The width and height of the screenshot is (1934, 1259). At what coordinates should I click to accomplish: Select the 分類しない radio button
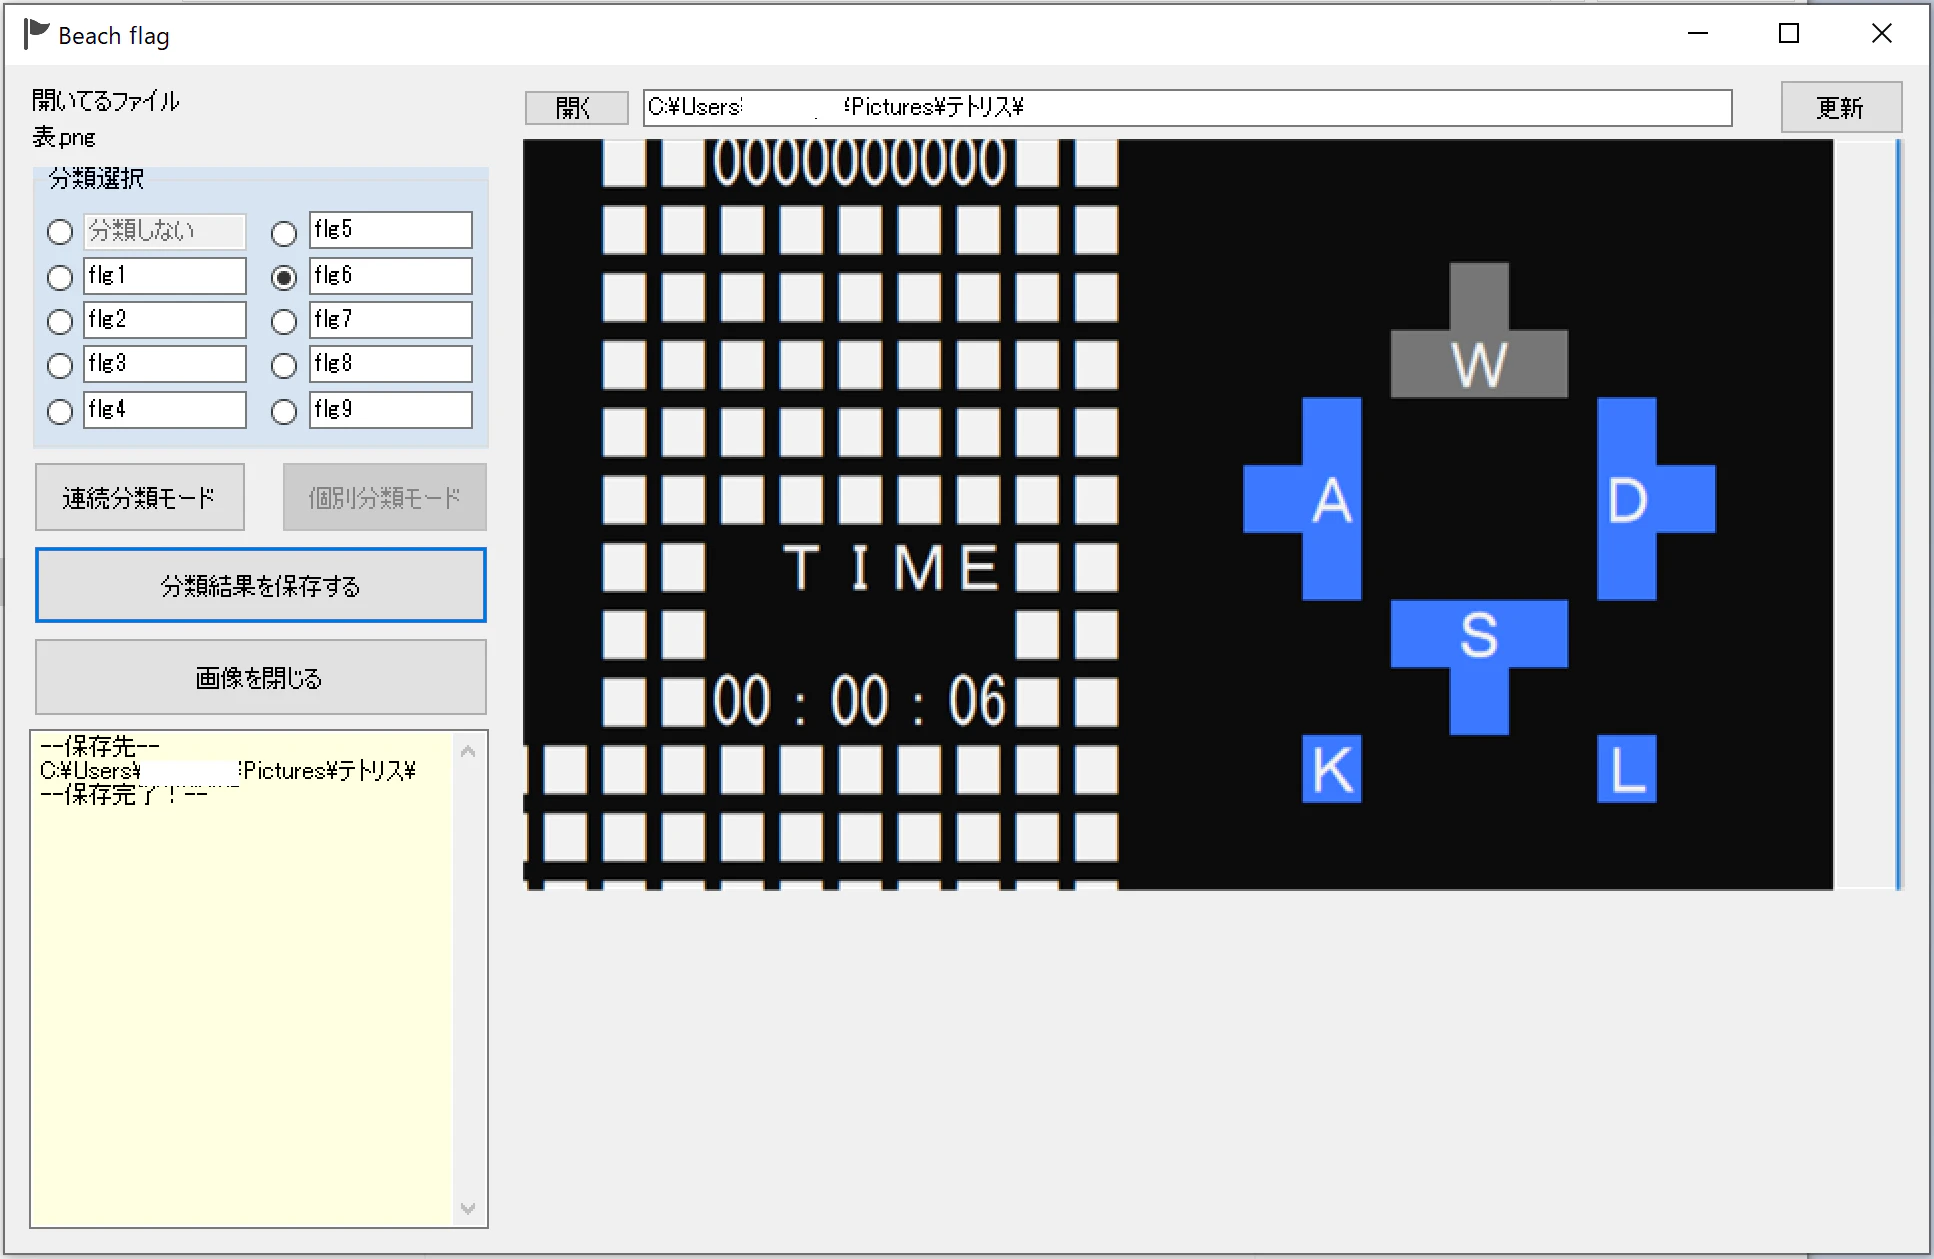coord(60,232)
